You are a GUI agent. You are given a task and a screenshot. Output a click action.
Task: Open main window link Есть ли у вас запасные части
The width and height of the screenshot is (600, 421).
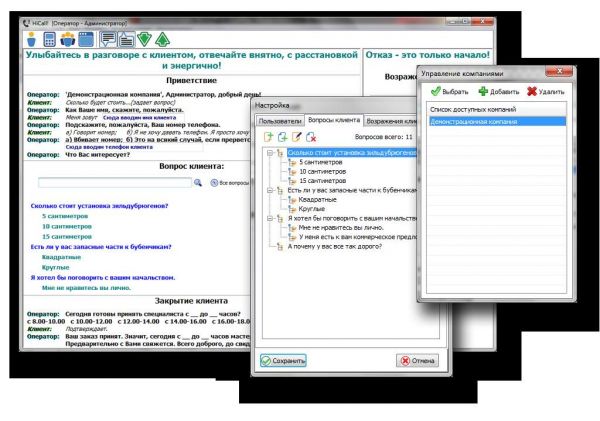pyautogui.click(x=101, y=247)
